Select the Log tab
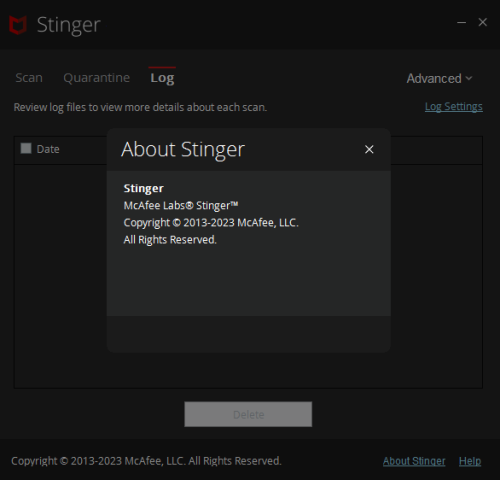Viewport: 500px width, 480px height. (x=162, y=78)
